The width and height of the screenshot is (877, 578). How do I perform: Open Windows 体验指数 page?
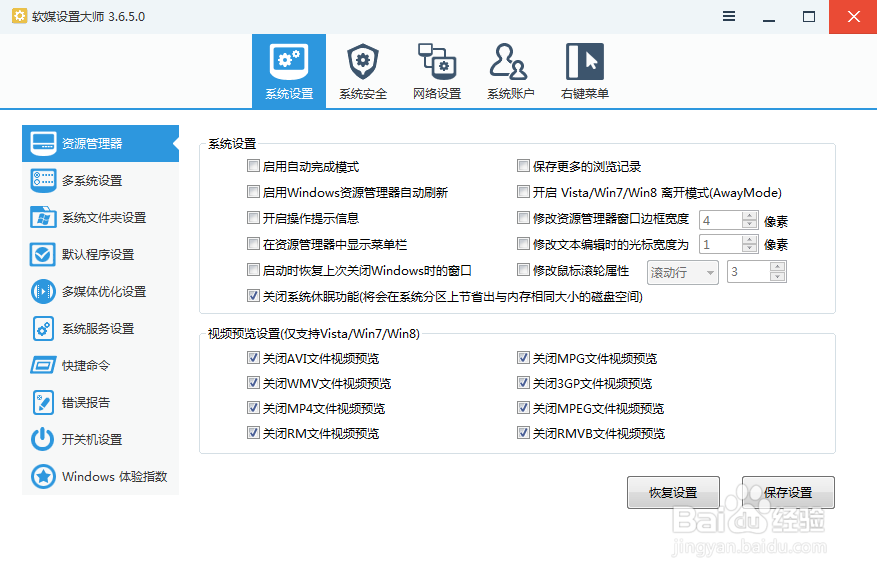click(x=100, y=476)
